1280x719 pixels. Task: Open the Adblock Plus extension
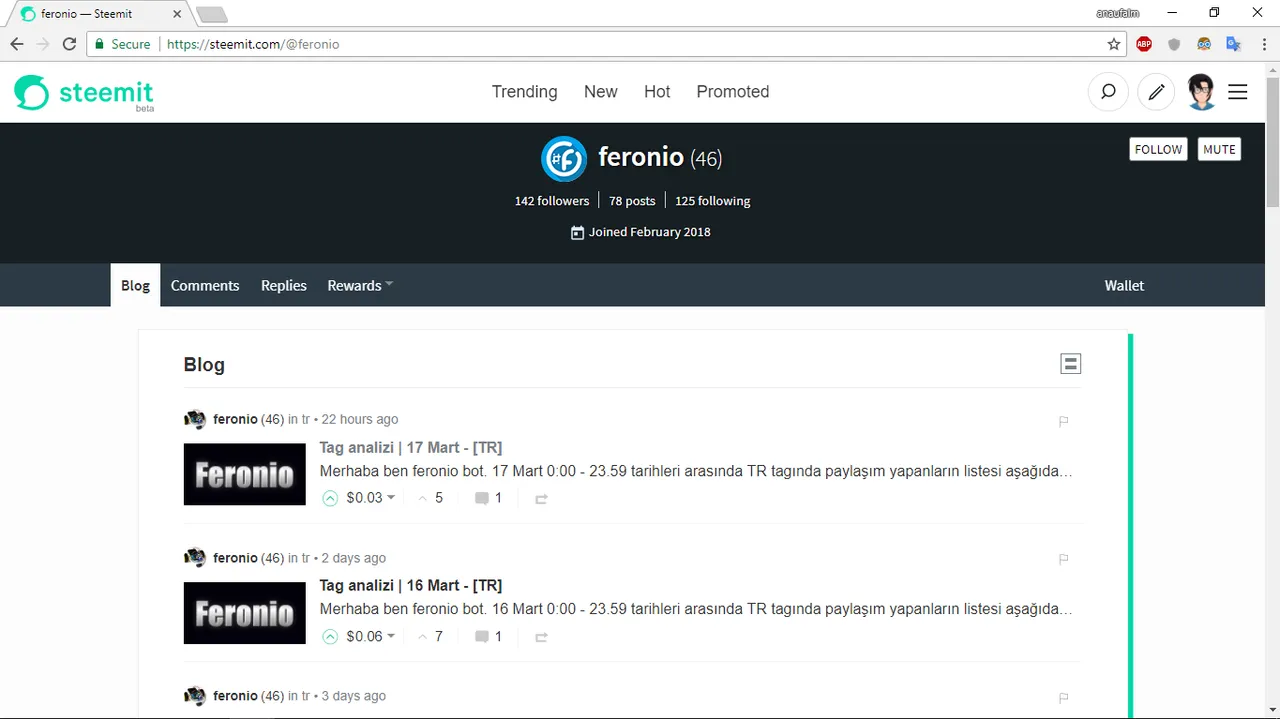pyautogui.click(x=1144, y=44)
